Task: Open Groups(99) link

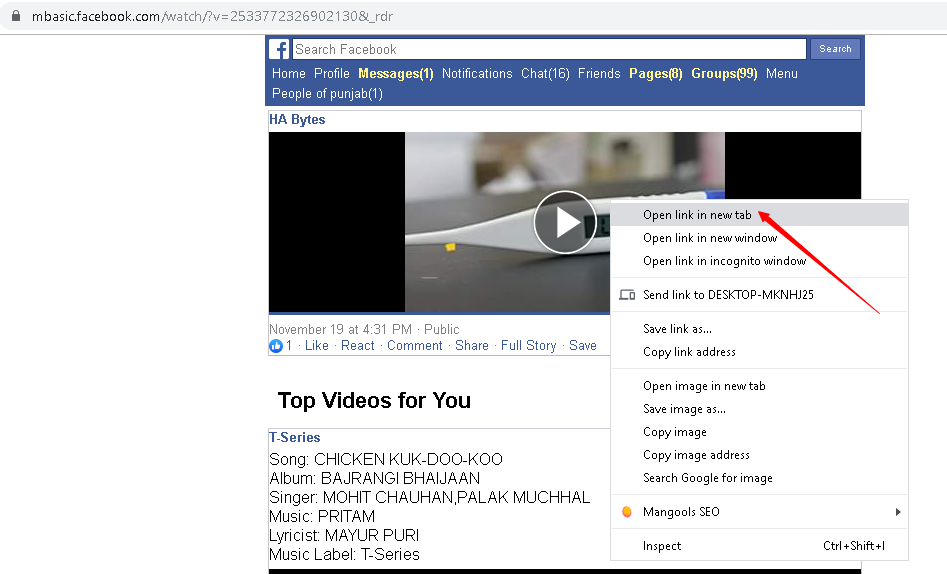Action: click(724, 73)
